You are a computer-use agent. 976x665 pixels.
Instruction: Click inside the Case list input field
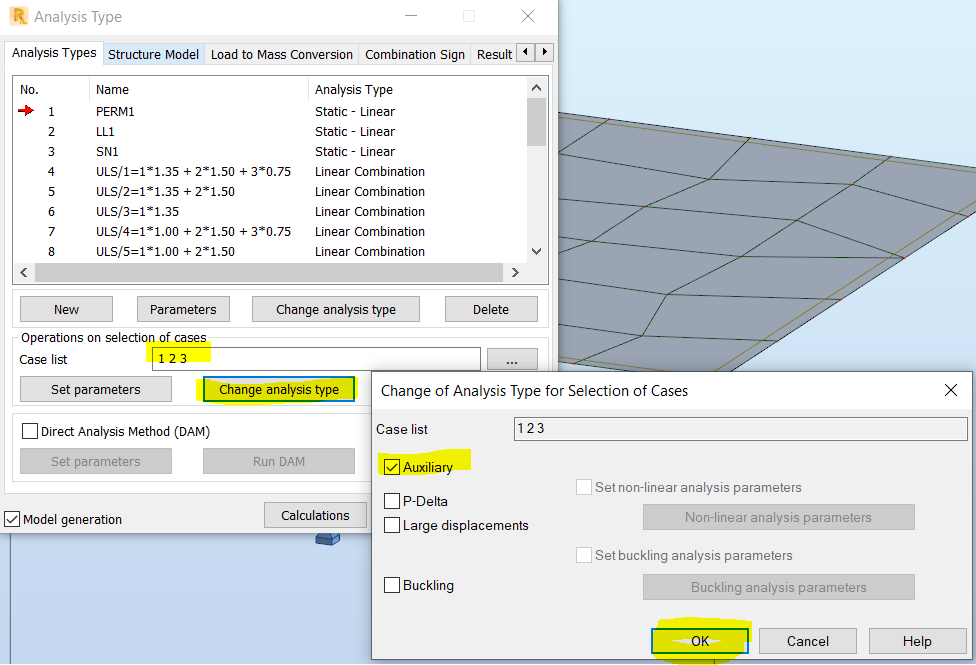(x=300, y=358)
